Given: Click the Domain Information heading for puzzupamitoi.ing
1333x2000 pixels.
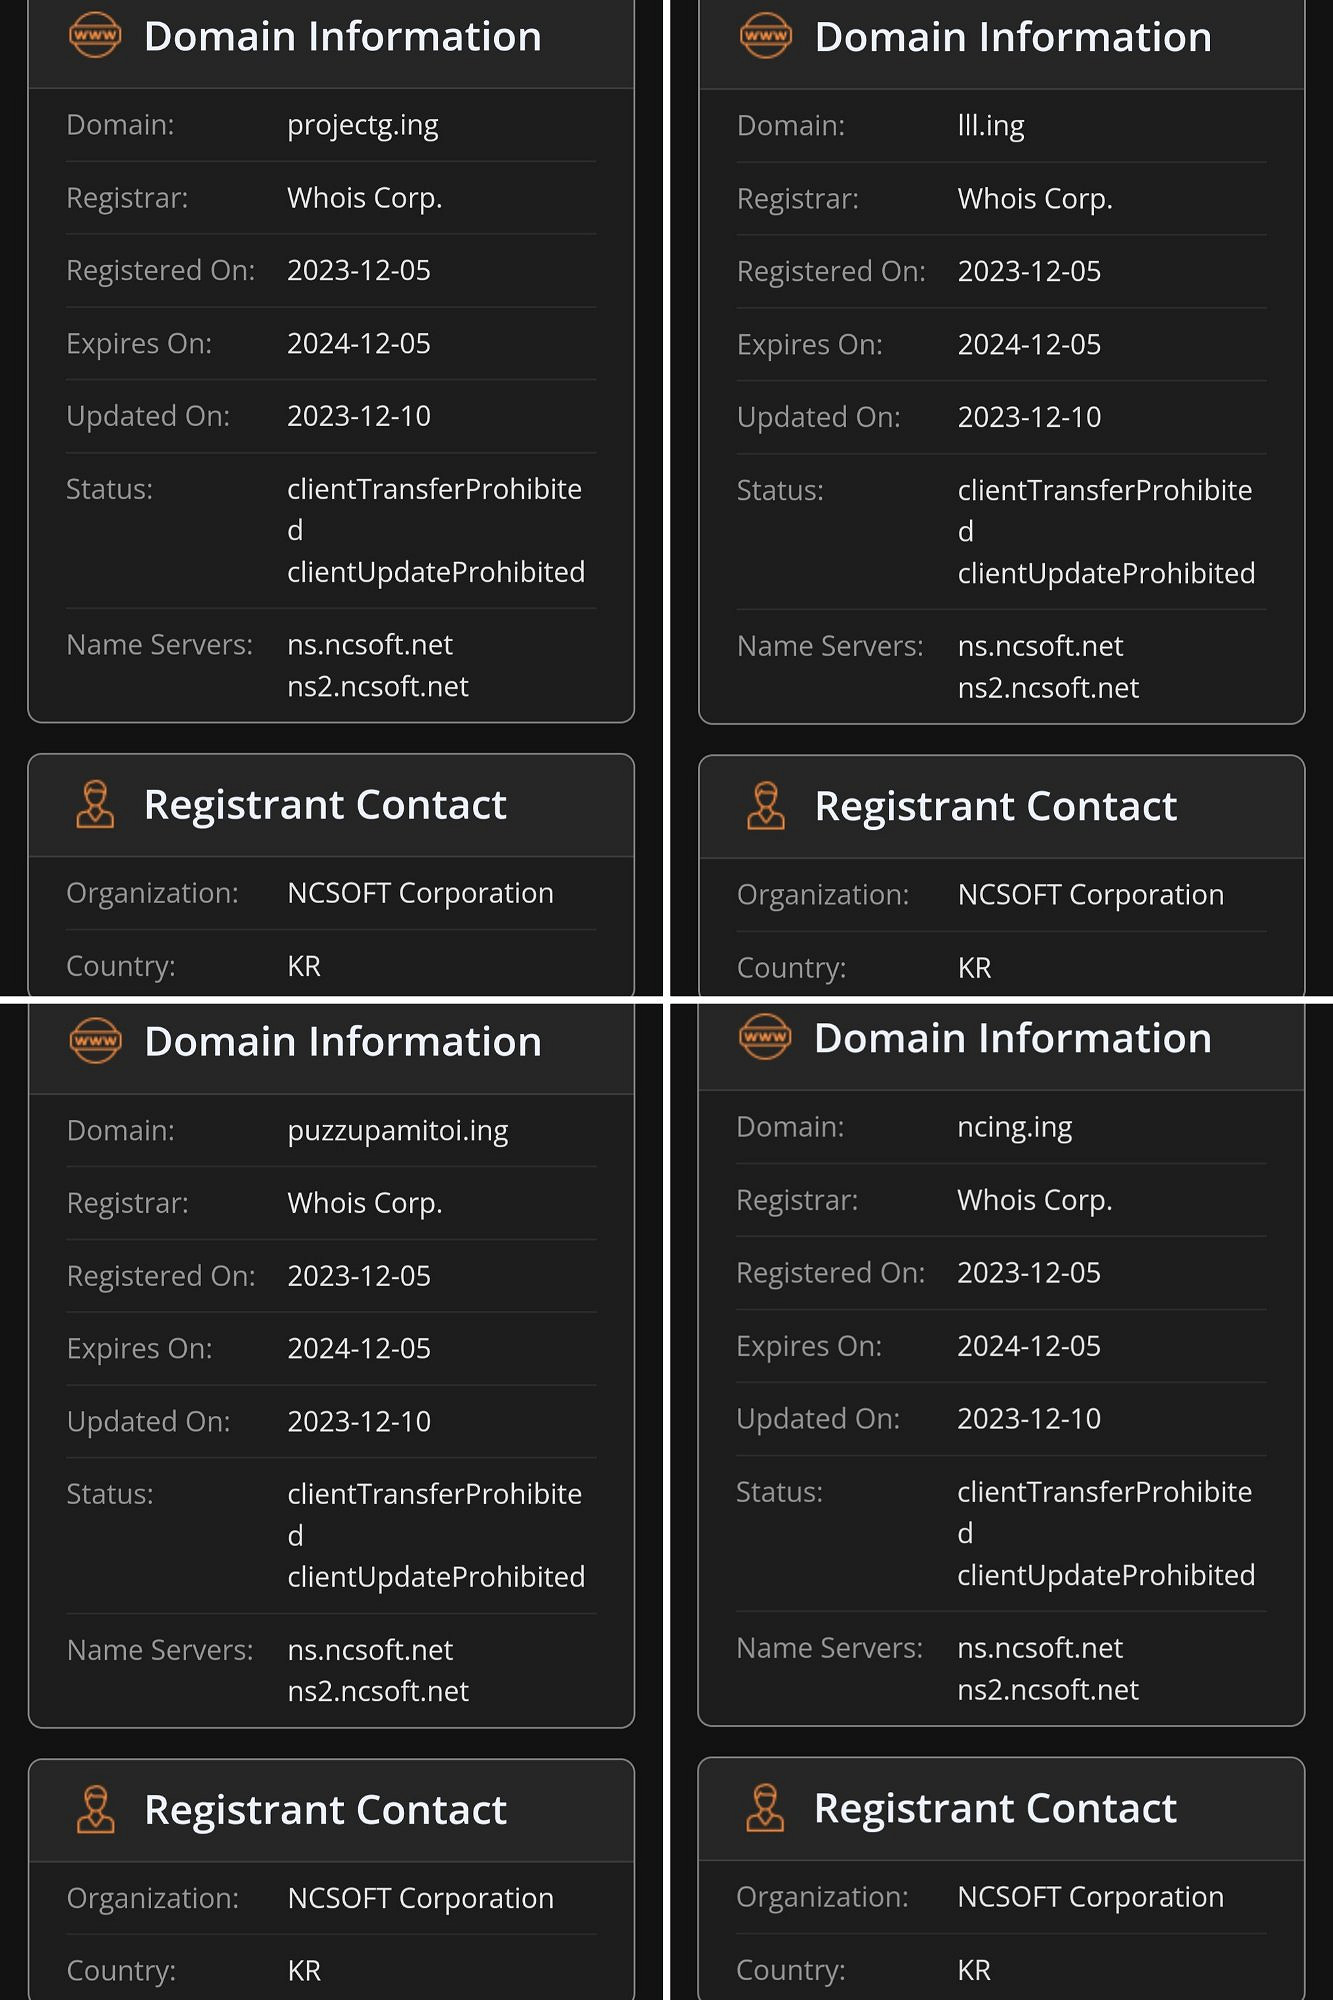Looking at the screenshot, I should tap(342, 1042).
